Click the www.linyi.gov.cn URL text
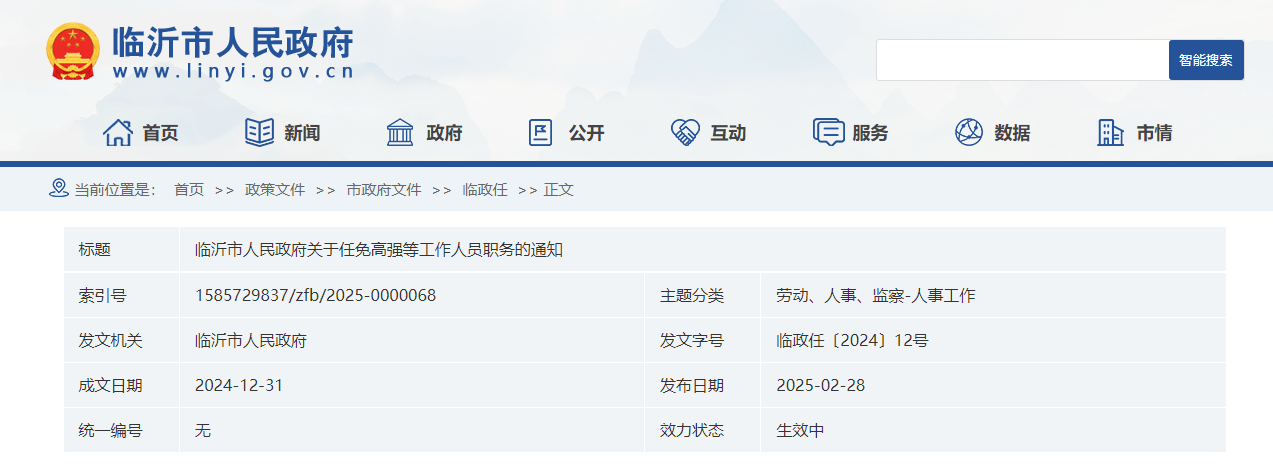The height and width of the screenshot is (464, 1273). pyautogui.click(x=233, y=72)
